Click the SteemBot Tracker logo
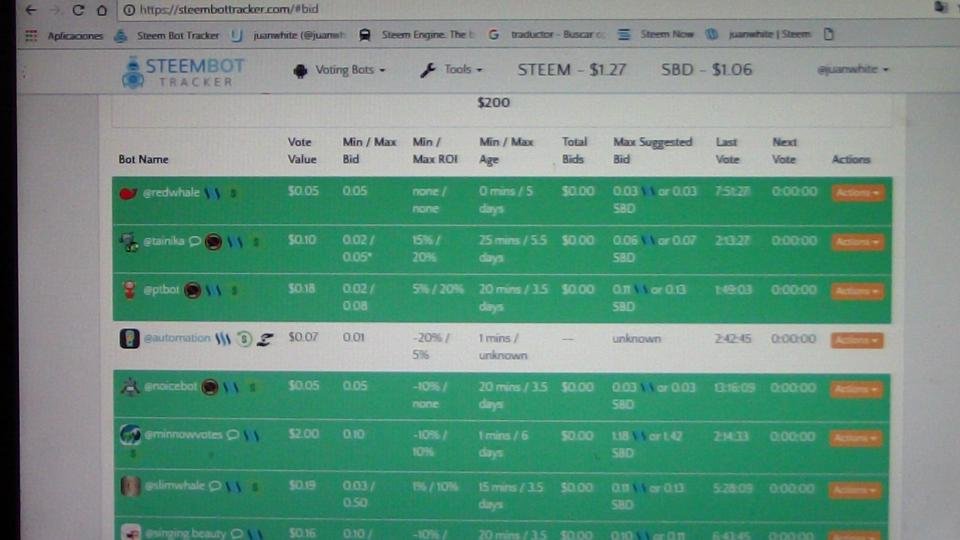This screenshot has height=540, width=960. (x=183, y=72)
